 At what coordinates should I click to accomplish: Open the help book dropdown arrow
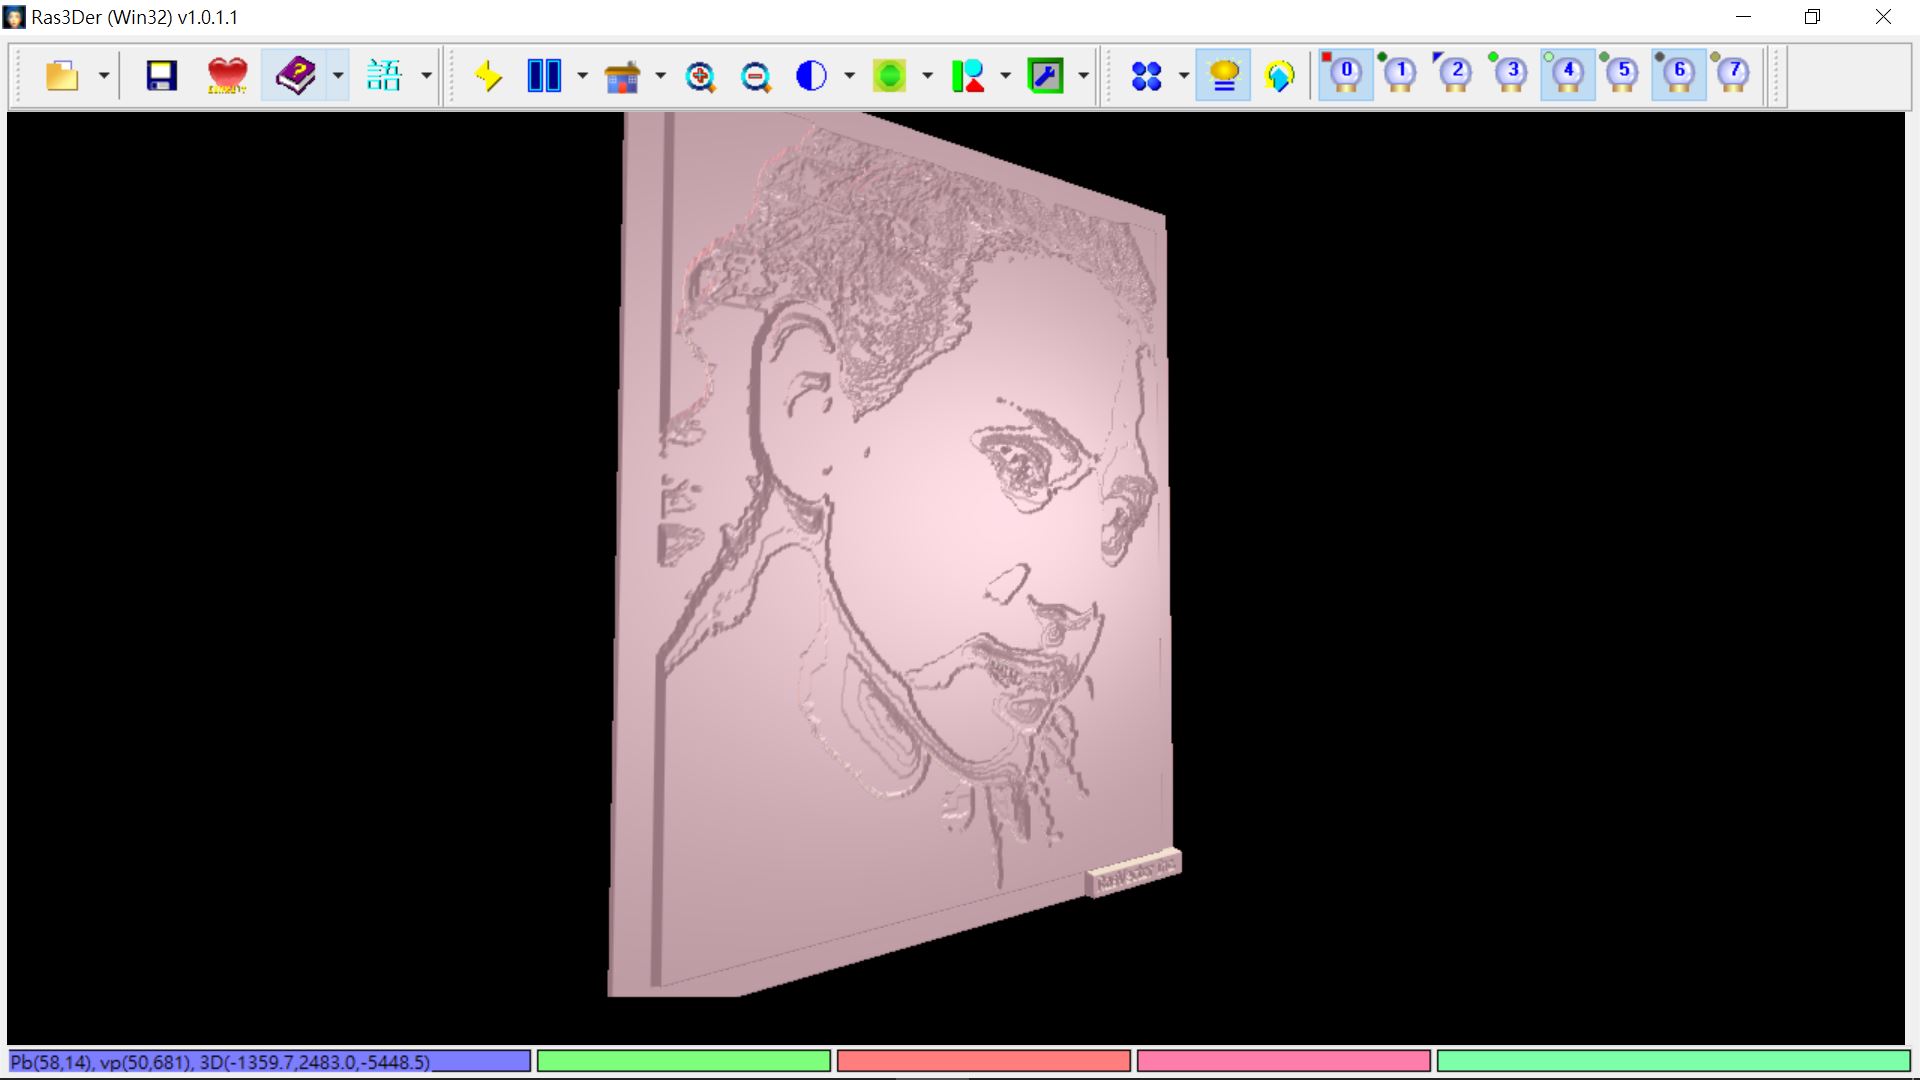337,74
